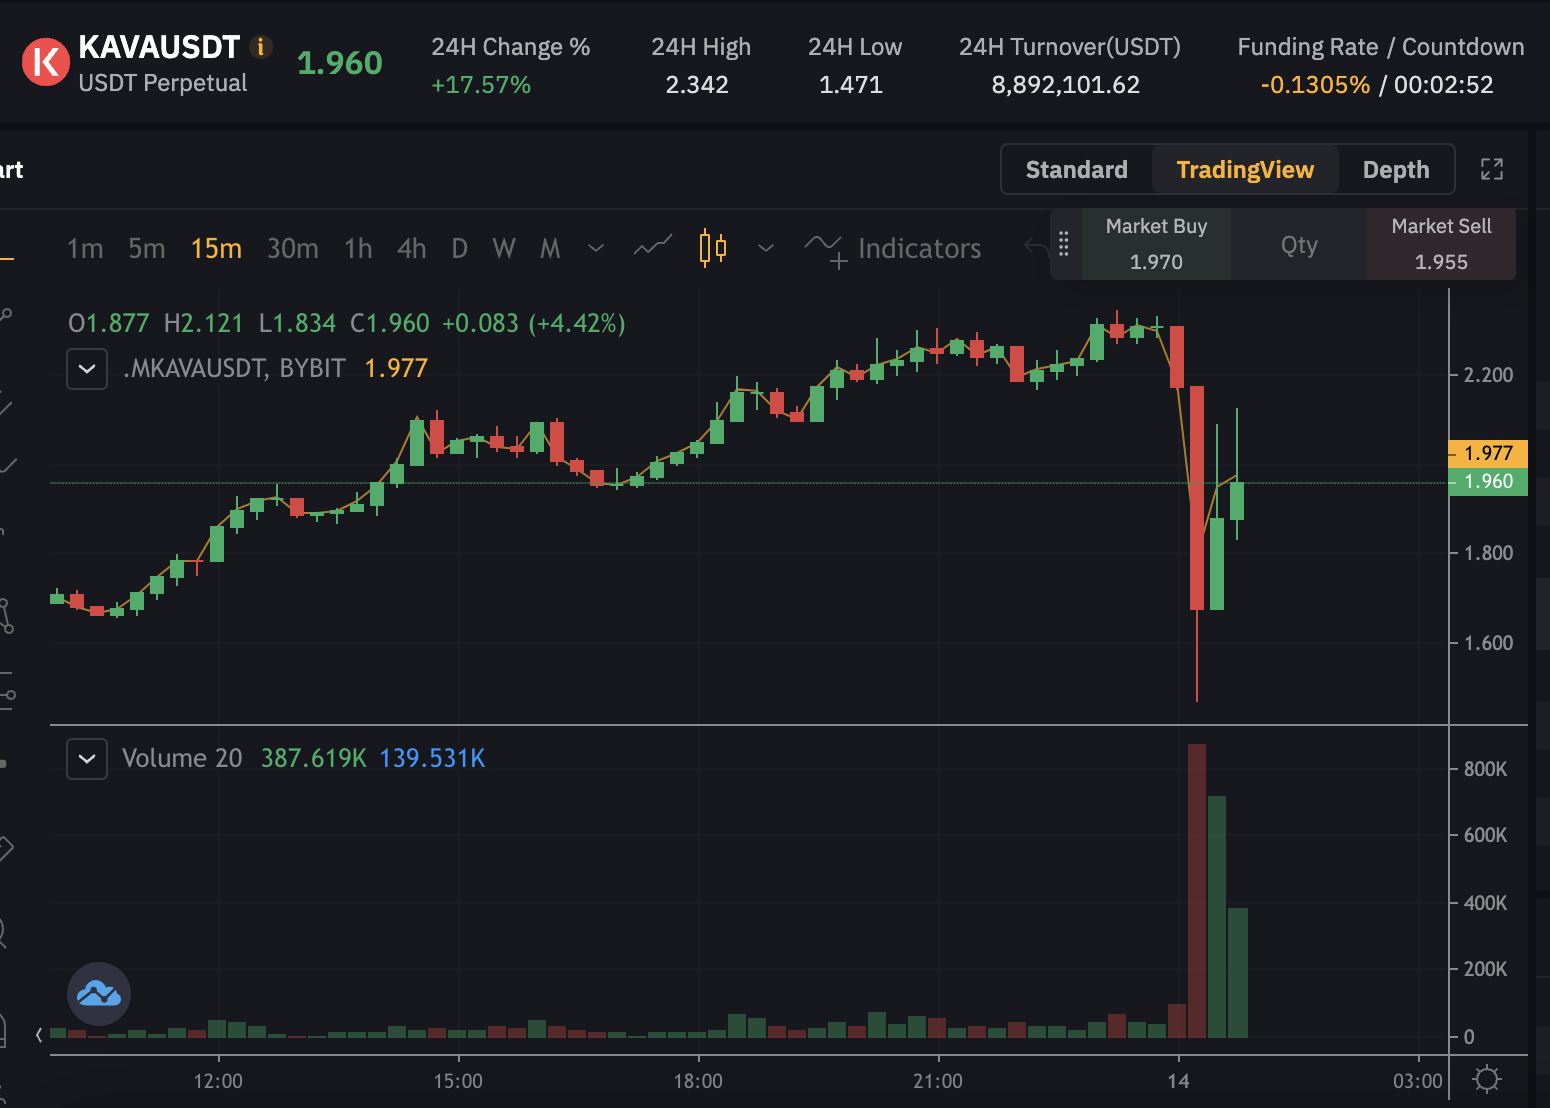This screenshot has height=1108, width=1550.
Task: Click the 1.977 mark price label
Action: point(1488,453)
